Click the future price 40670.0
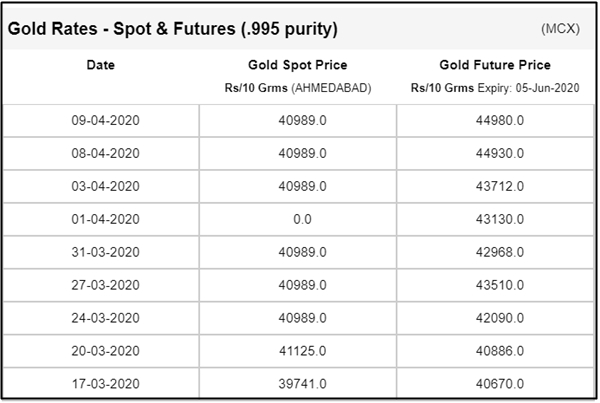Screen dimensions: 600x403 (x=495, y=384)
